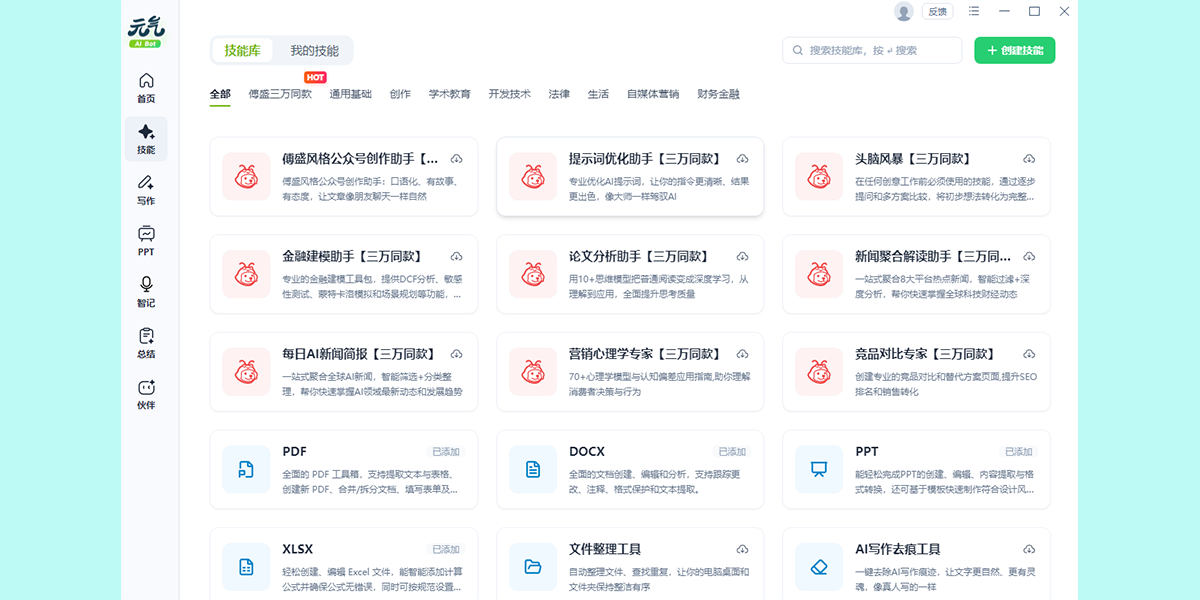Filter skills by 学术教育 category
This screenshot has width=1200, height=600.
(448, 93)
